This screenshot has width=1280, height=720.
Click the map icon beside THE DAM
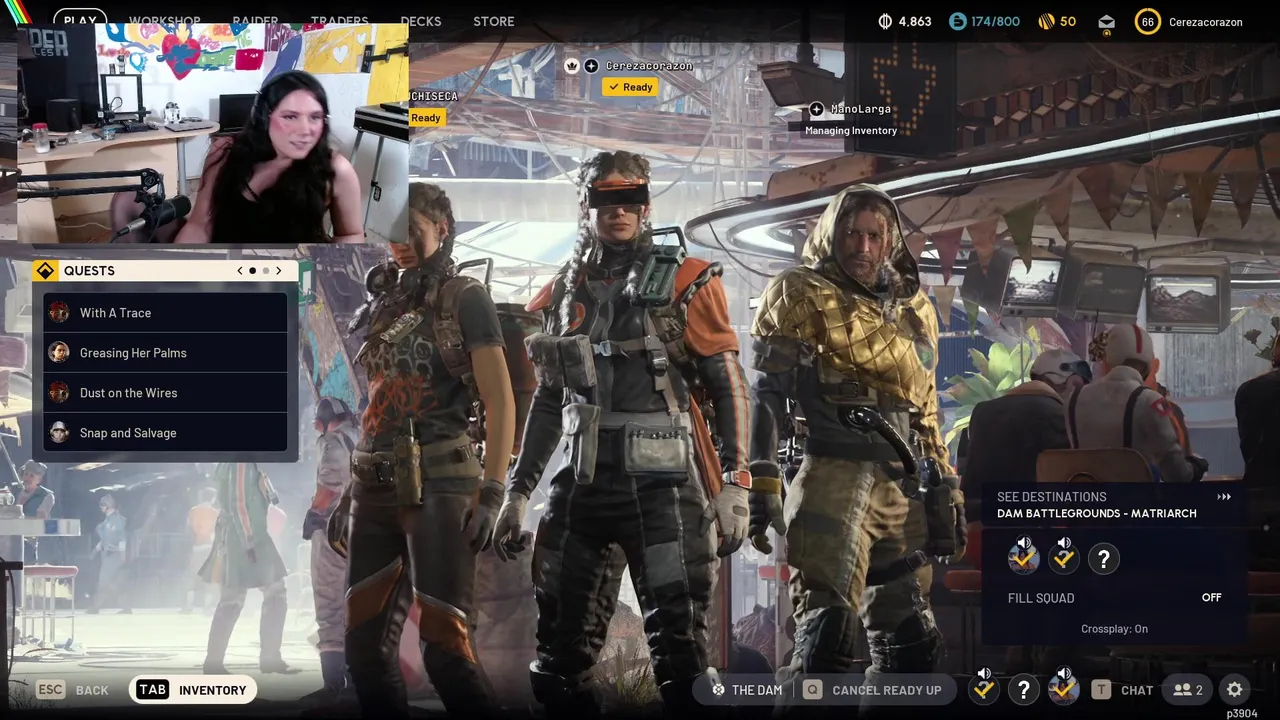pos(718,690)
